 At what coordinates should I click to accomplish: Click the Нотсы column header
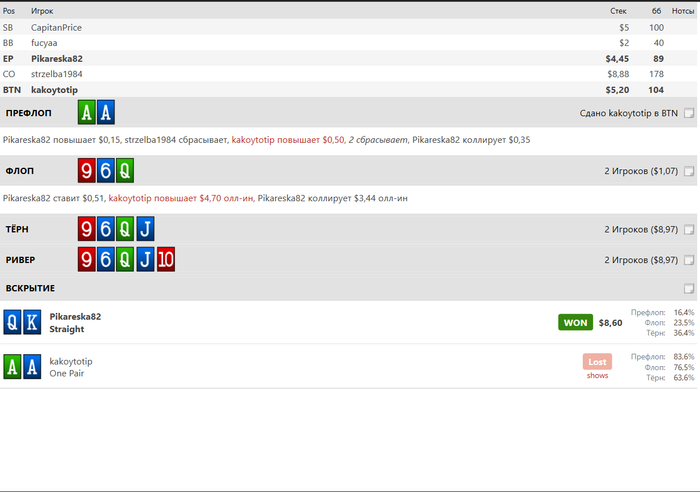[x=683, y=11]
